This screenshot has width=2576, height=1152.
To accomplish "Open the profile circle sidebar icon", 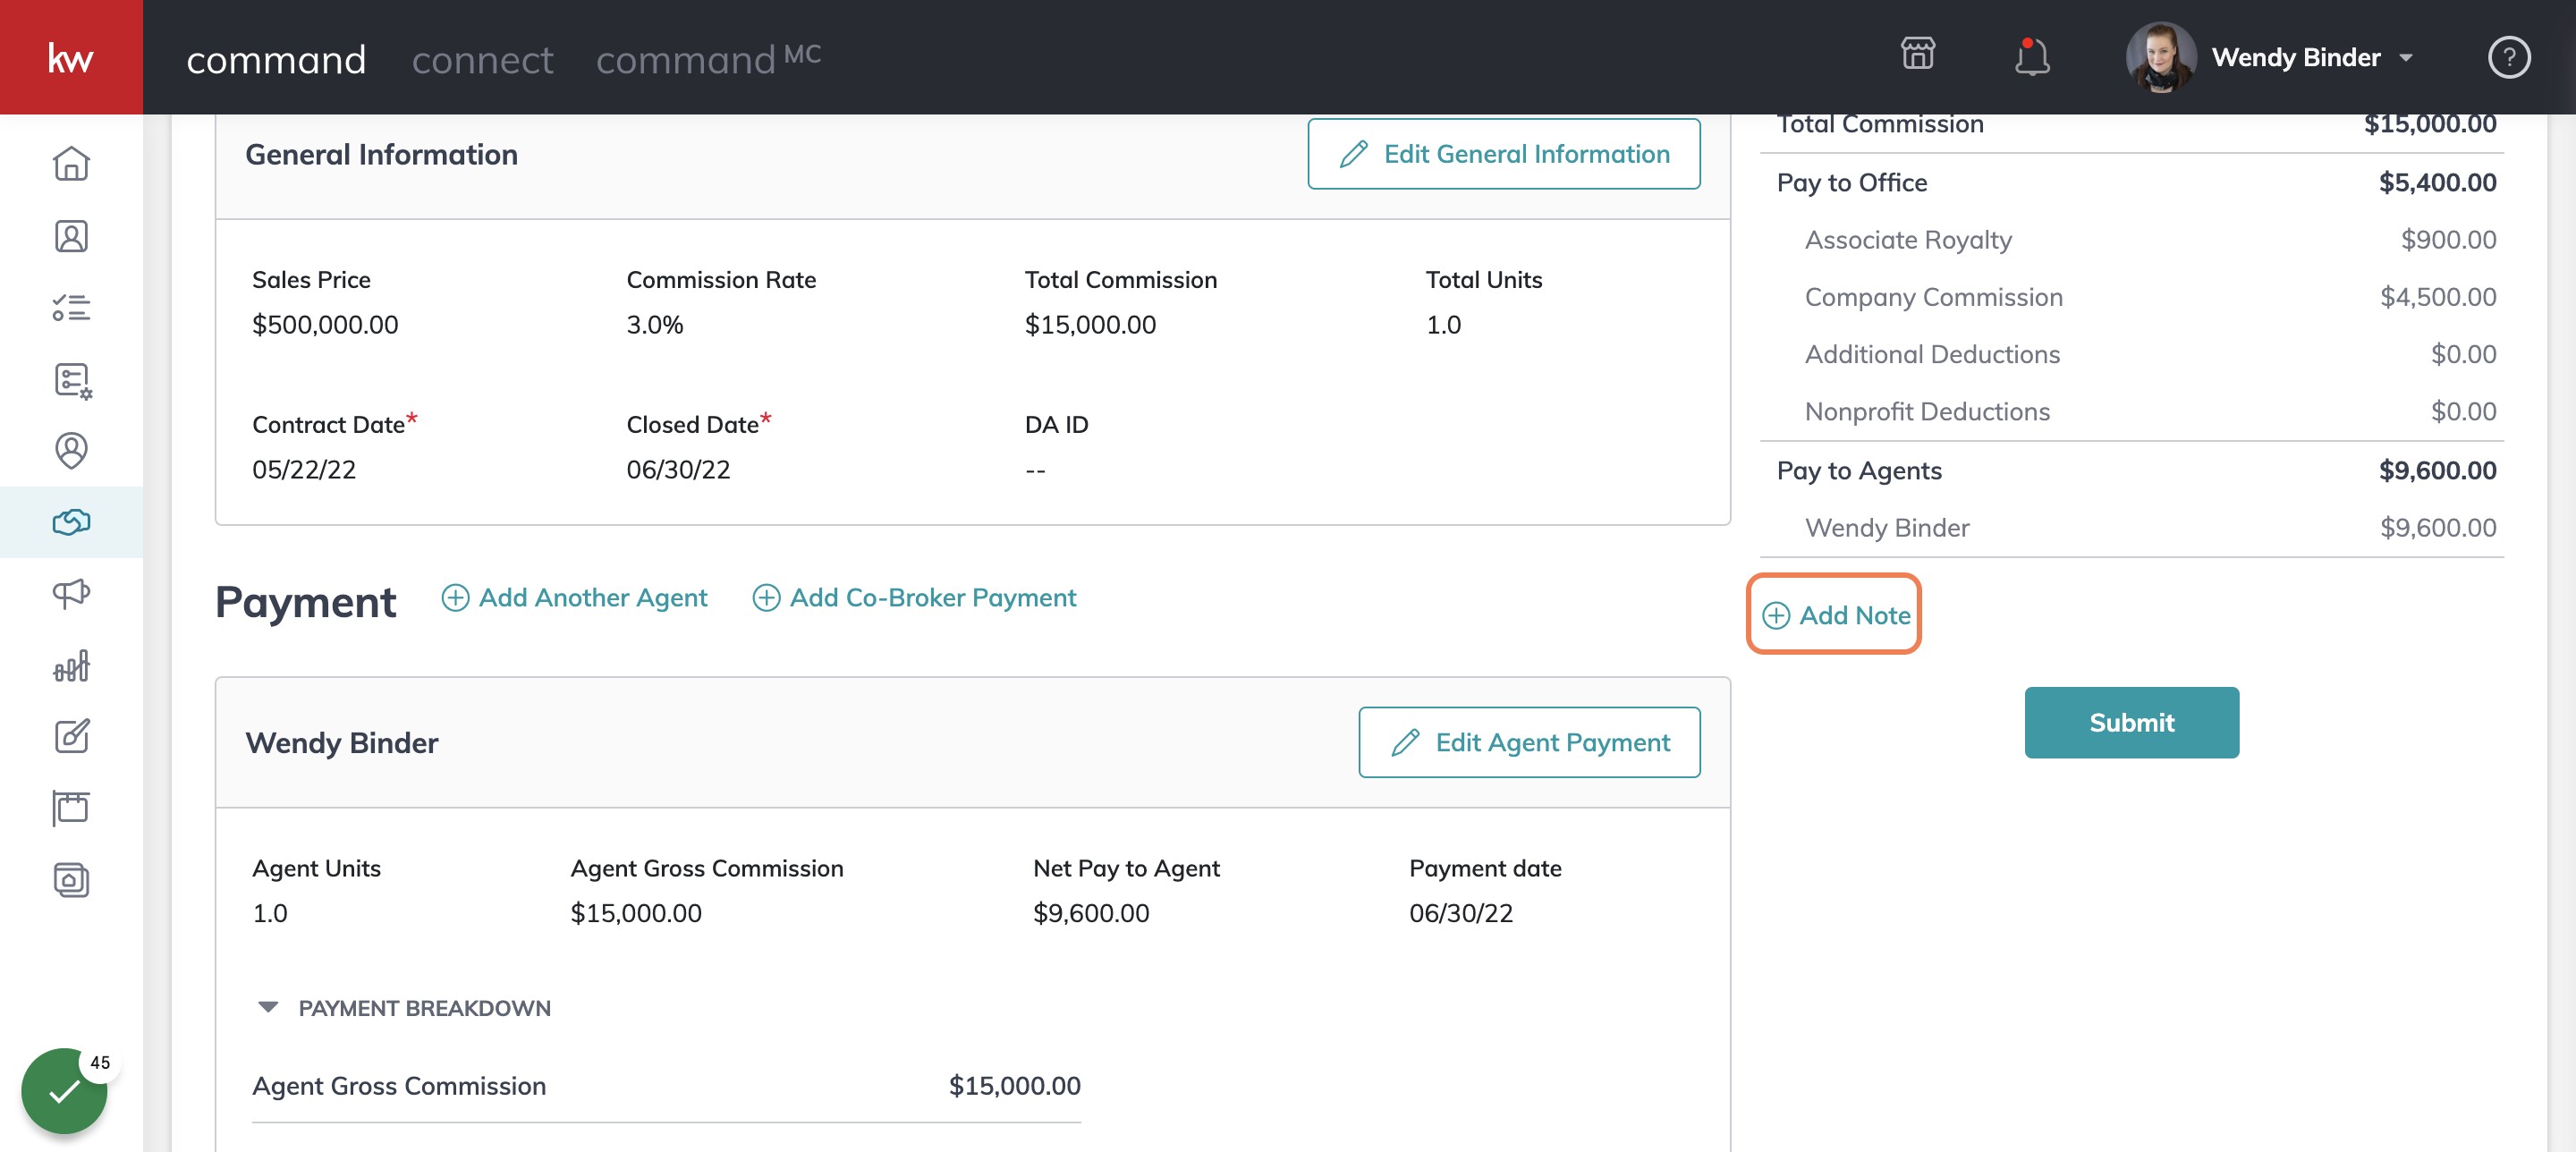I will (71, 450).
